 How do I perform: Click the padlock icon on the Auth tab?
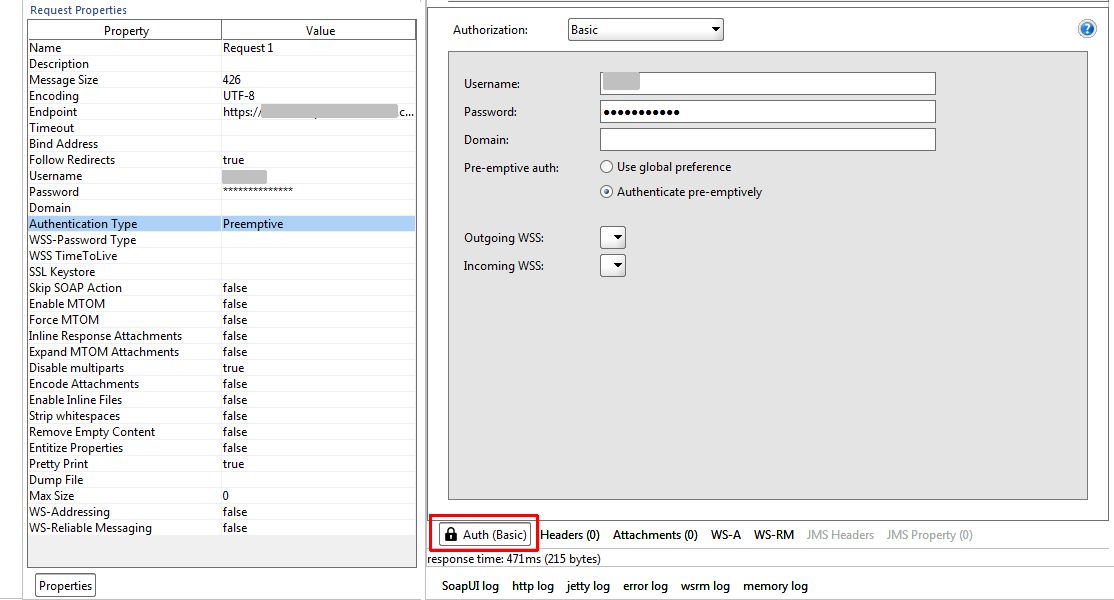click(449, 535)
